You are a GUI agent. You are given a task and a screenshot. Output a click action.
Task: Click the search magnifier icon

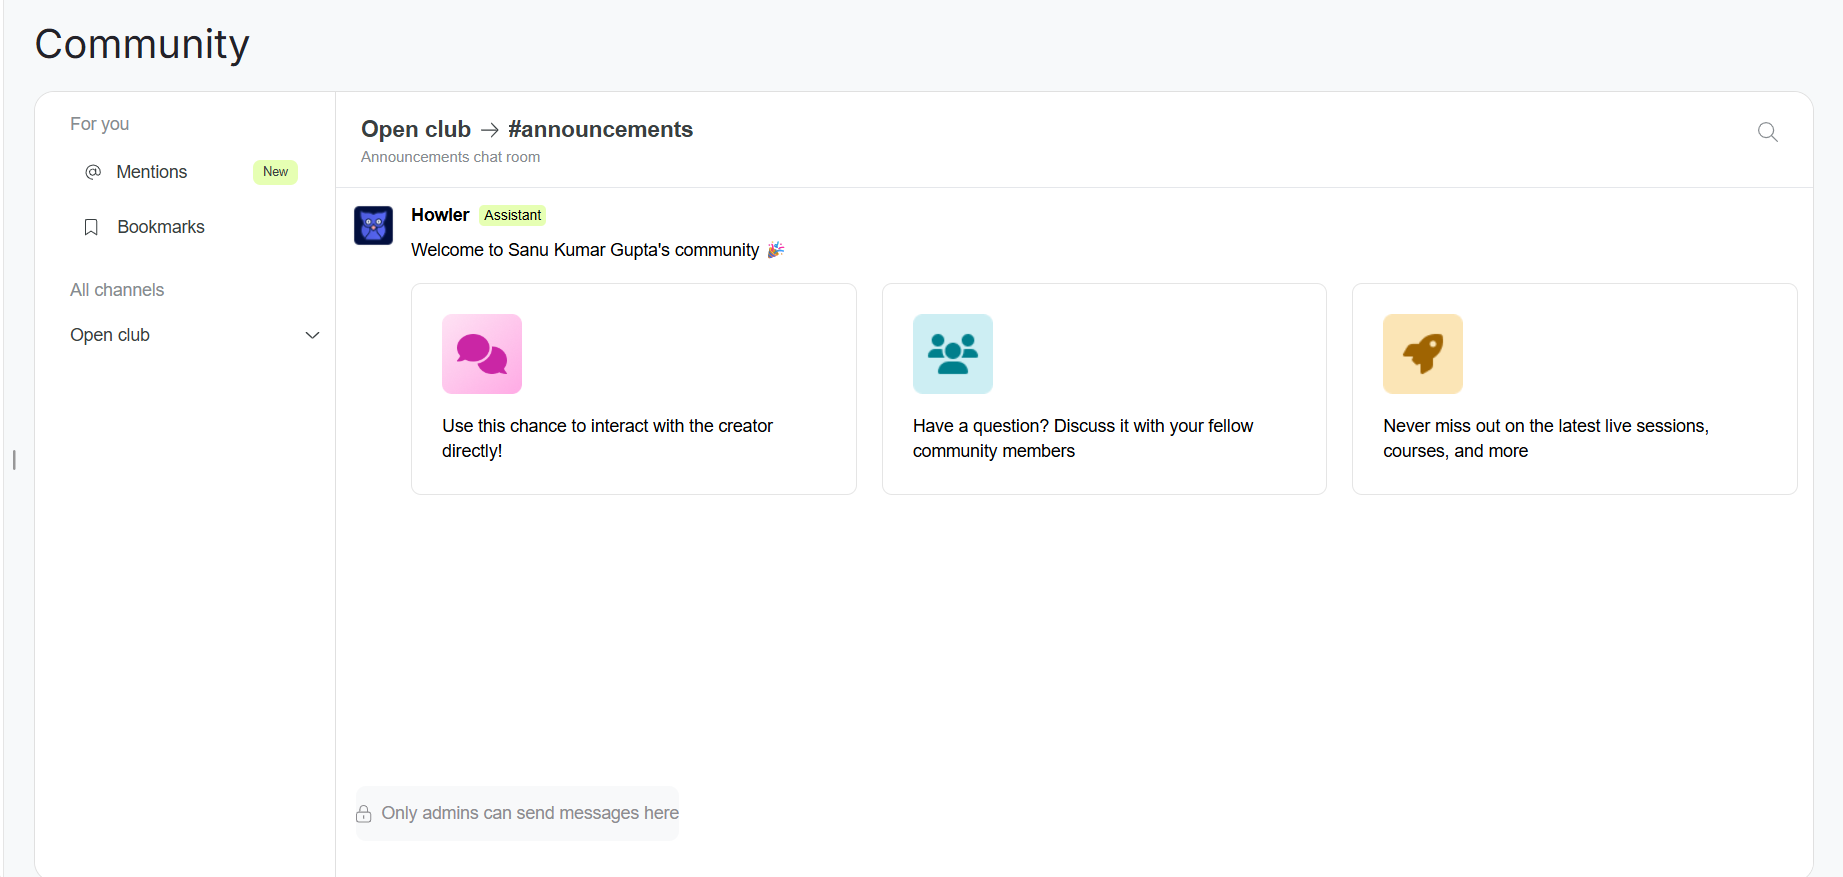(1767, 132)
